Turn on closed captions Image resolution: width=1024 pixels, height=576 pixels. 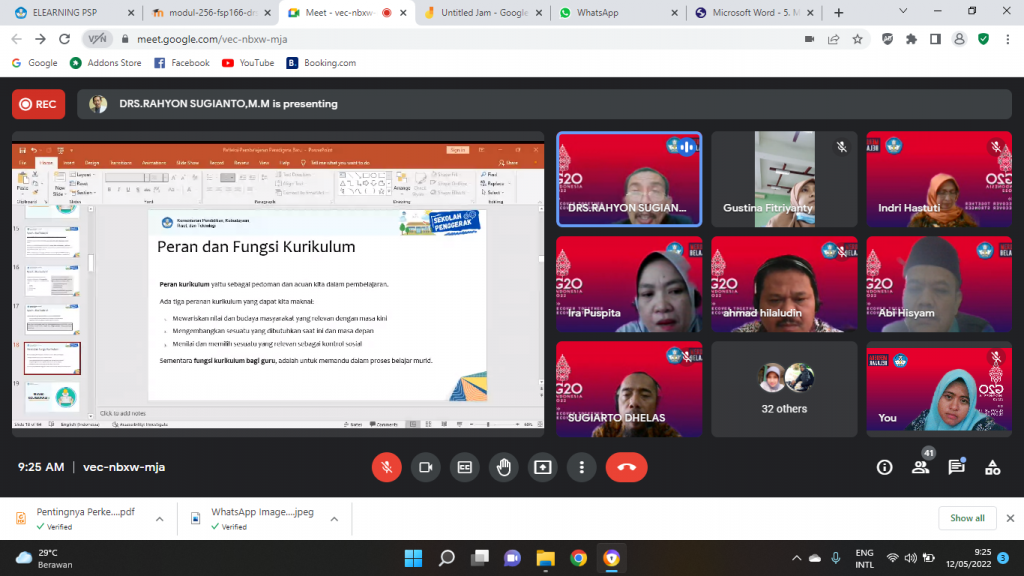point(464,467)
